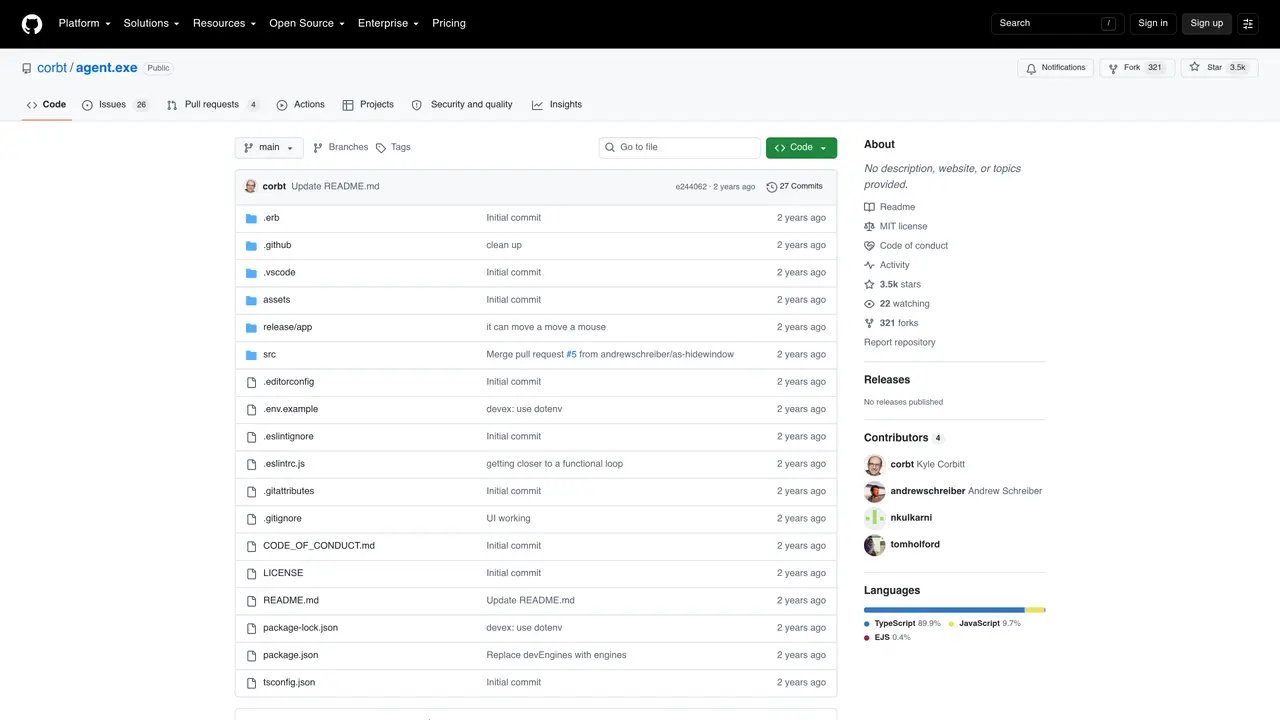Expand the Platform dropdown menu
This screenshot has width=1280, height=720.
(x=84, y=24)
